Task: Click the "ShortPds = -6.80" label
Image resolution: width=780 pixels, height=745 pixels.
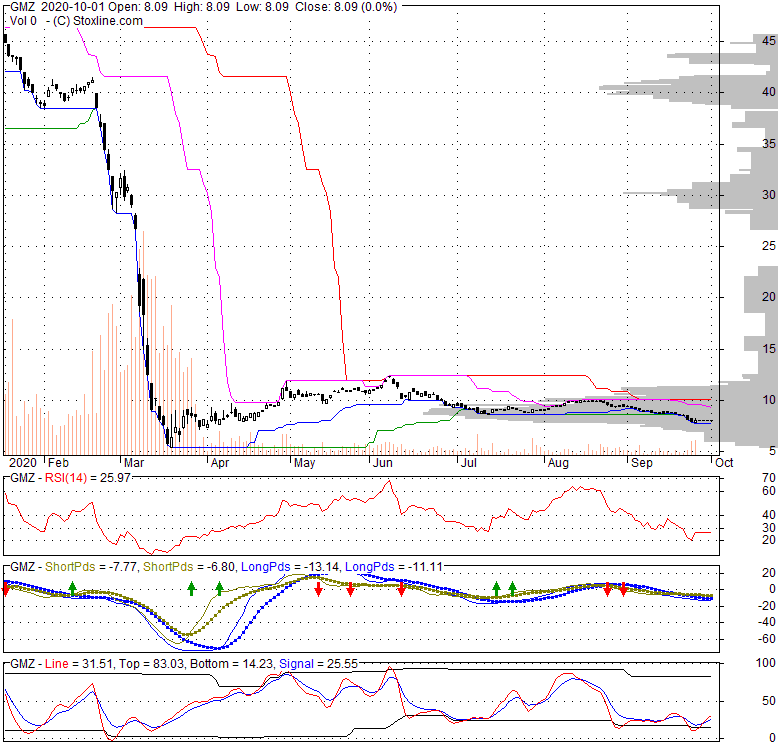Action: [190, 567]
